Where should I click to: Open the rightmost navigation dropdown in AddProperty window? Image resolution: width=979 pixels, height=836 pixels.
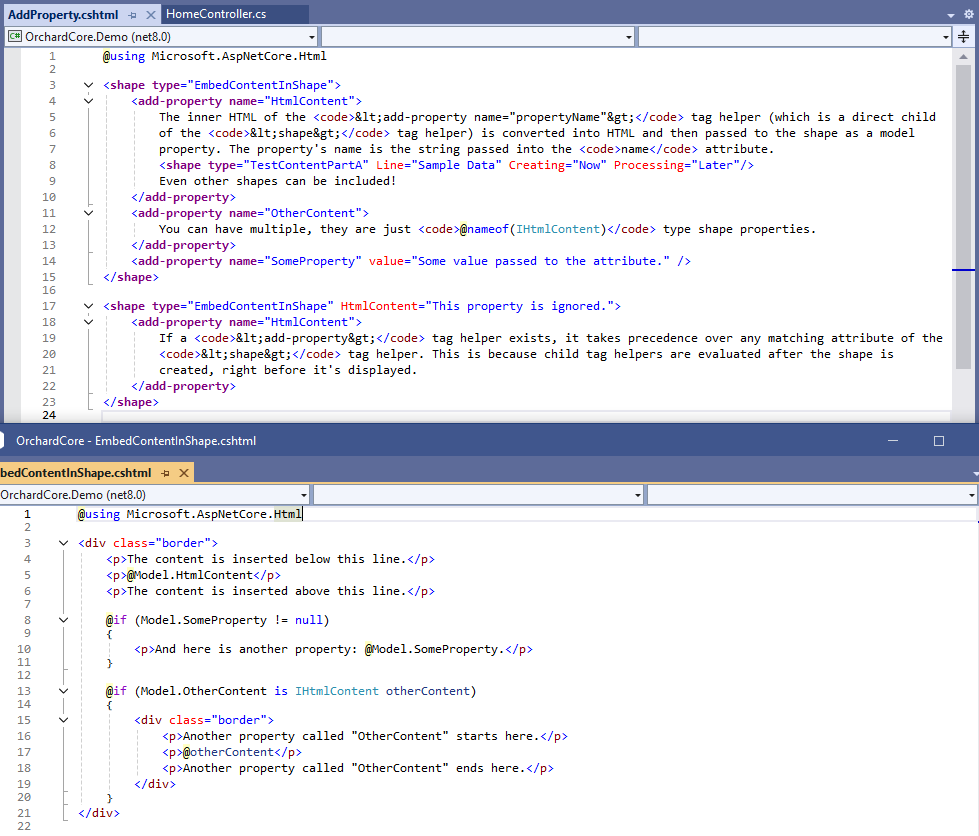[795, 37]
